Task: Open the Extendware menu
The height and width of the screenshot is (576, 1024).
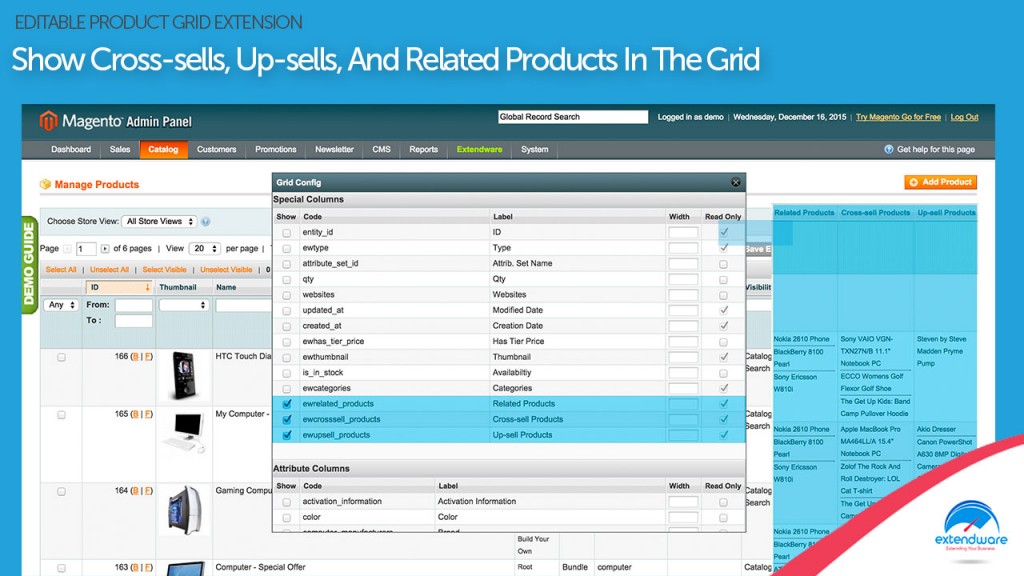Action: tap(479, 150)
